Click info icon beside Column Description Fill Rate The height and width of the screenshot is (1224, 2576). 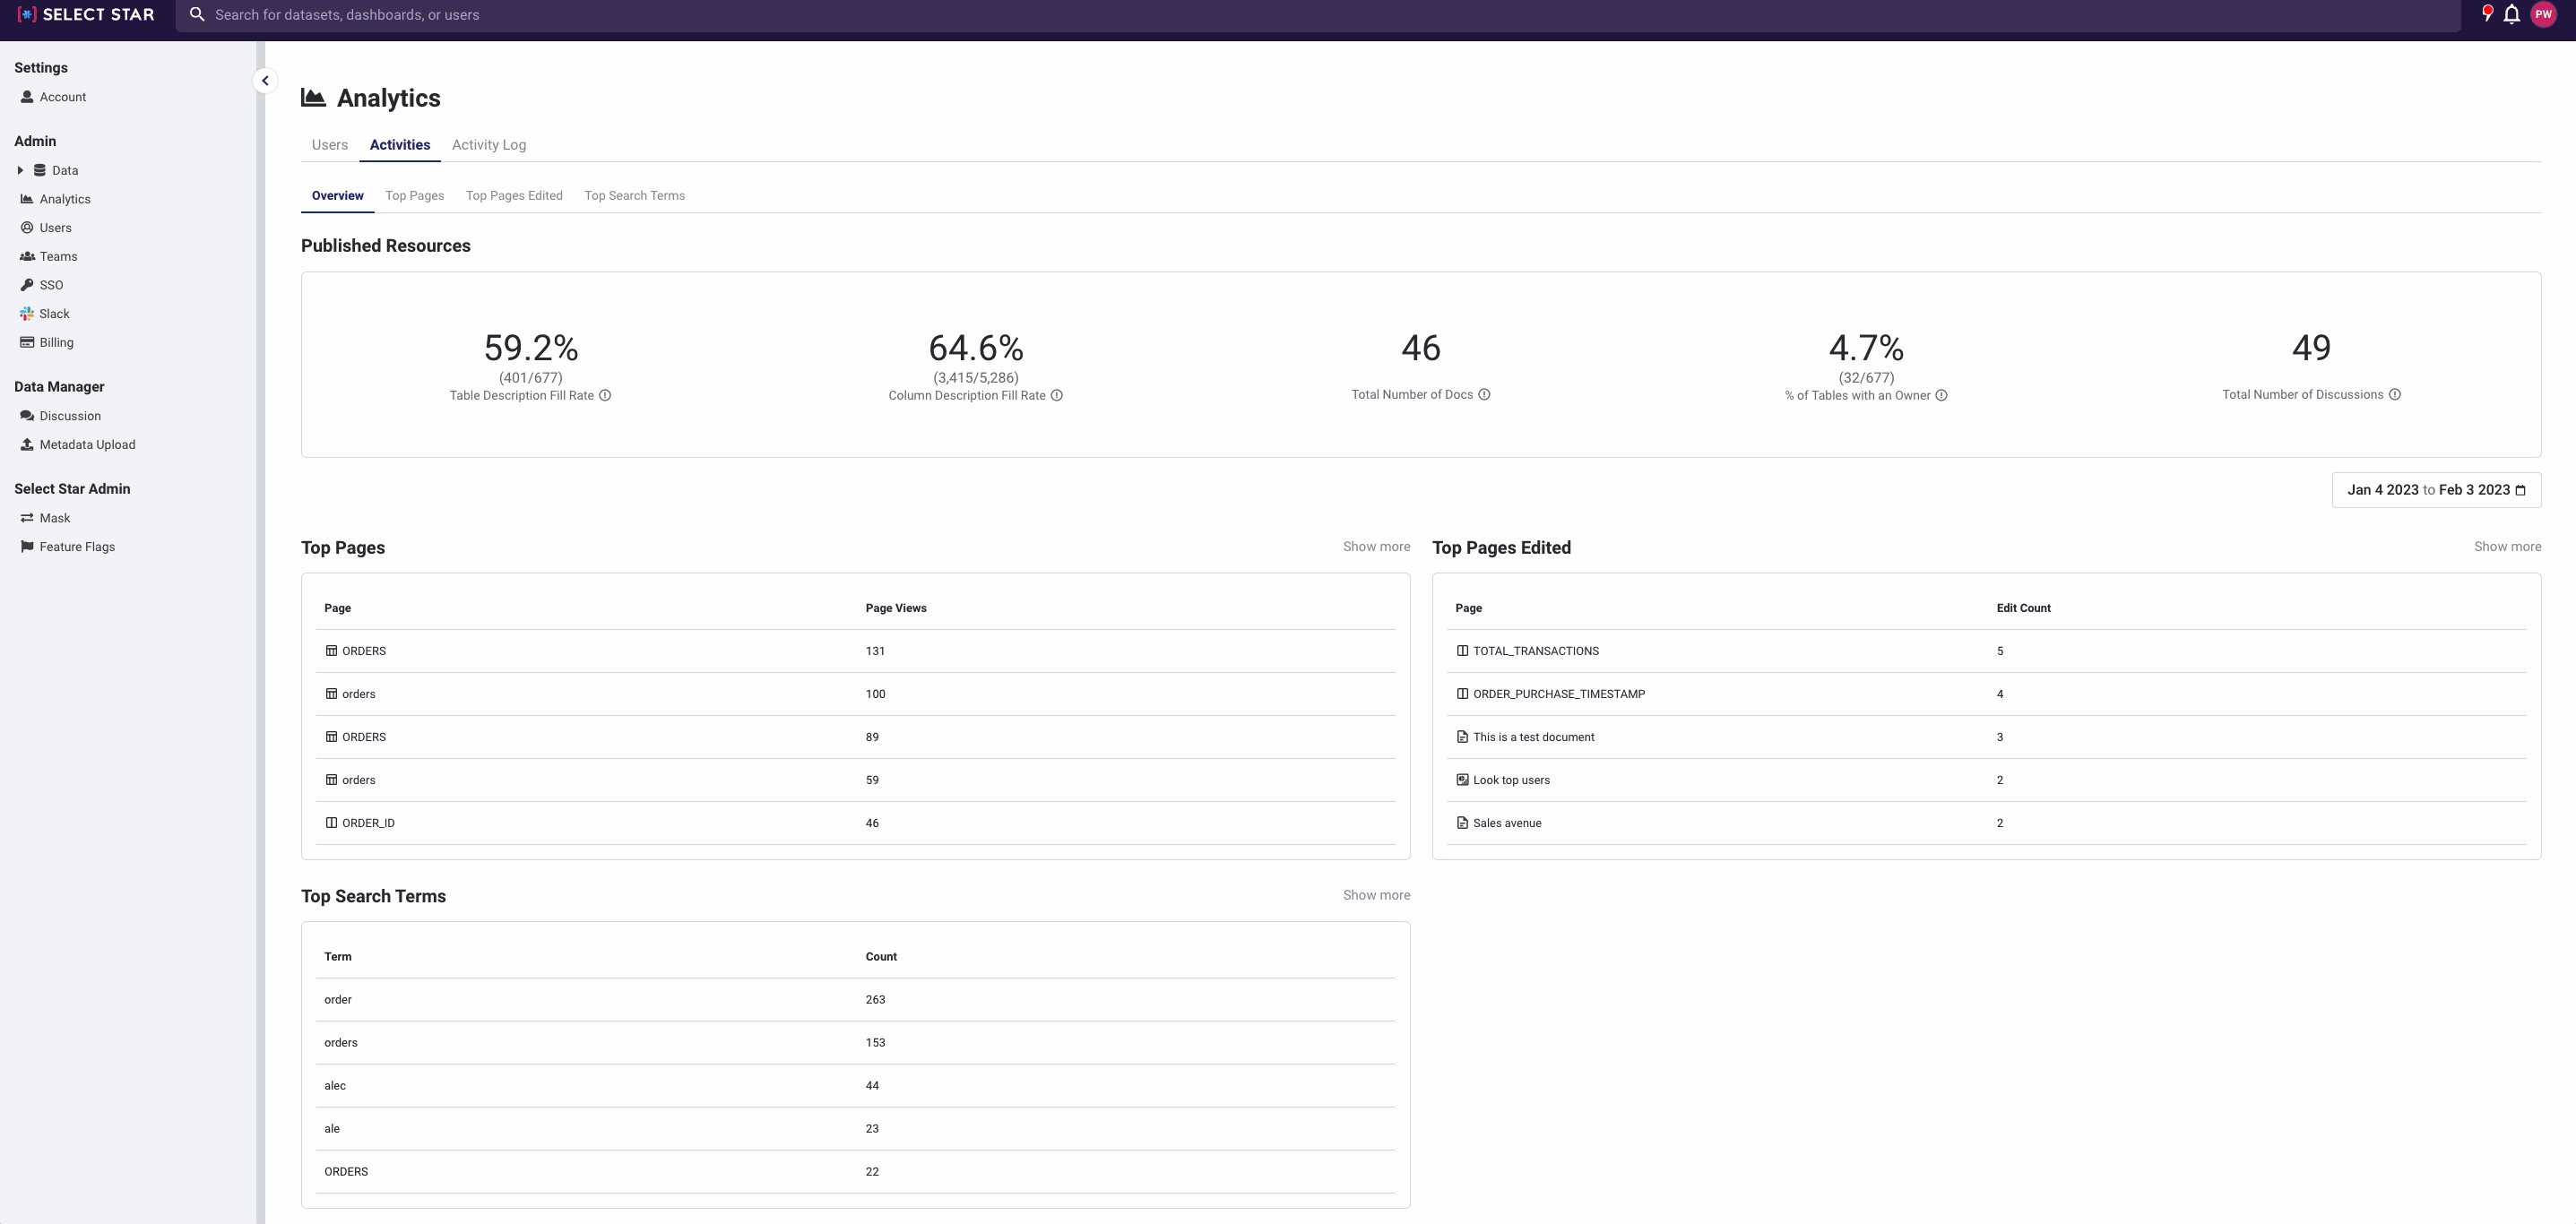coord(1056,395)
